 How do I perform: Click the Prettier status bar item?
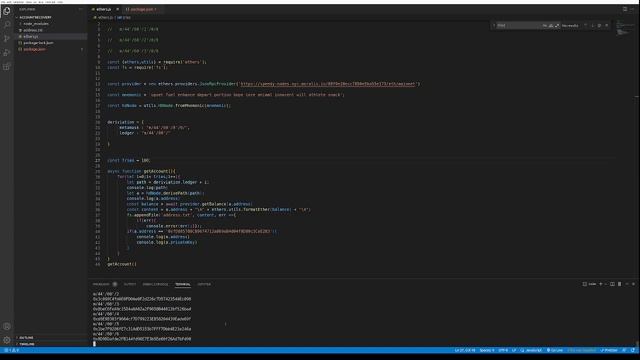tap(609, 350)
